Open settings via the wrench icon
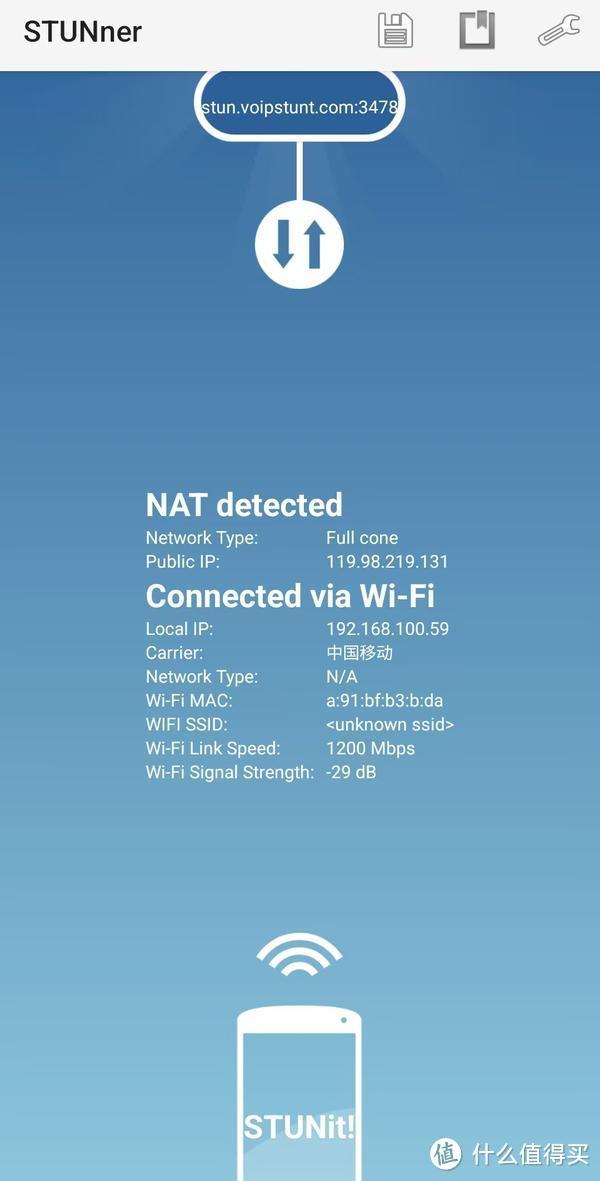Screen dimensions: 600x1181 559,31
